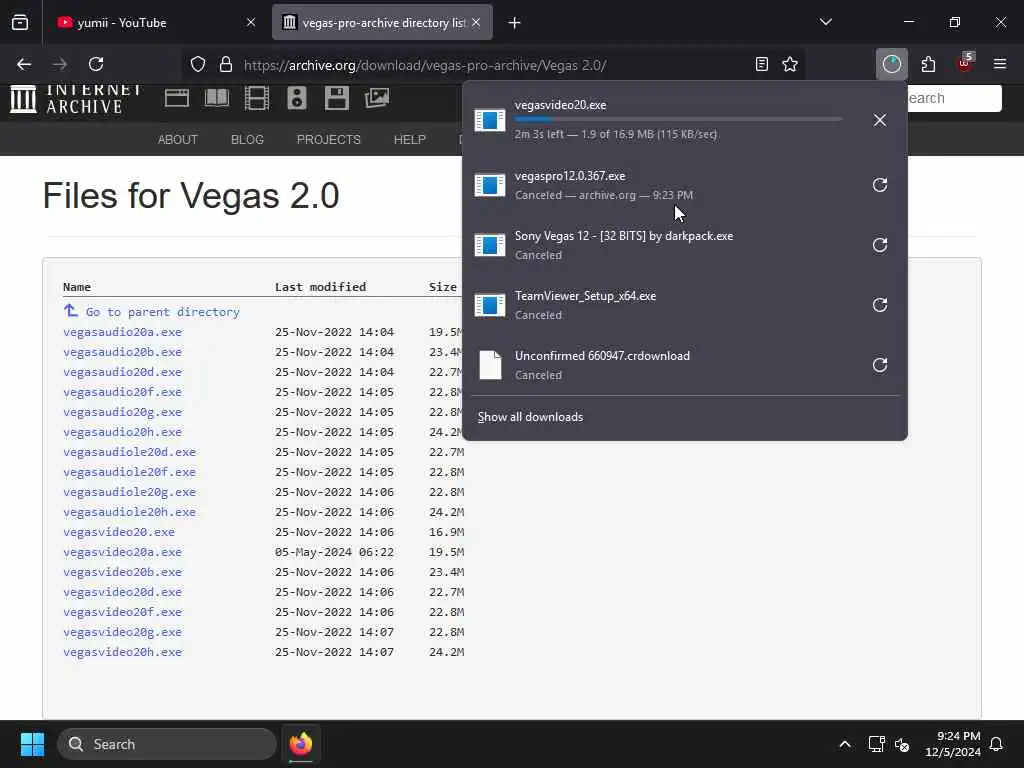Open Internet Archive texts book icon
Viewport: 1024px width, 768px height.
(217, 98)
